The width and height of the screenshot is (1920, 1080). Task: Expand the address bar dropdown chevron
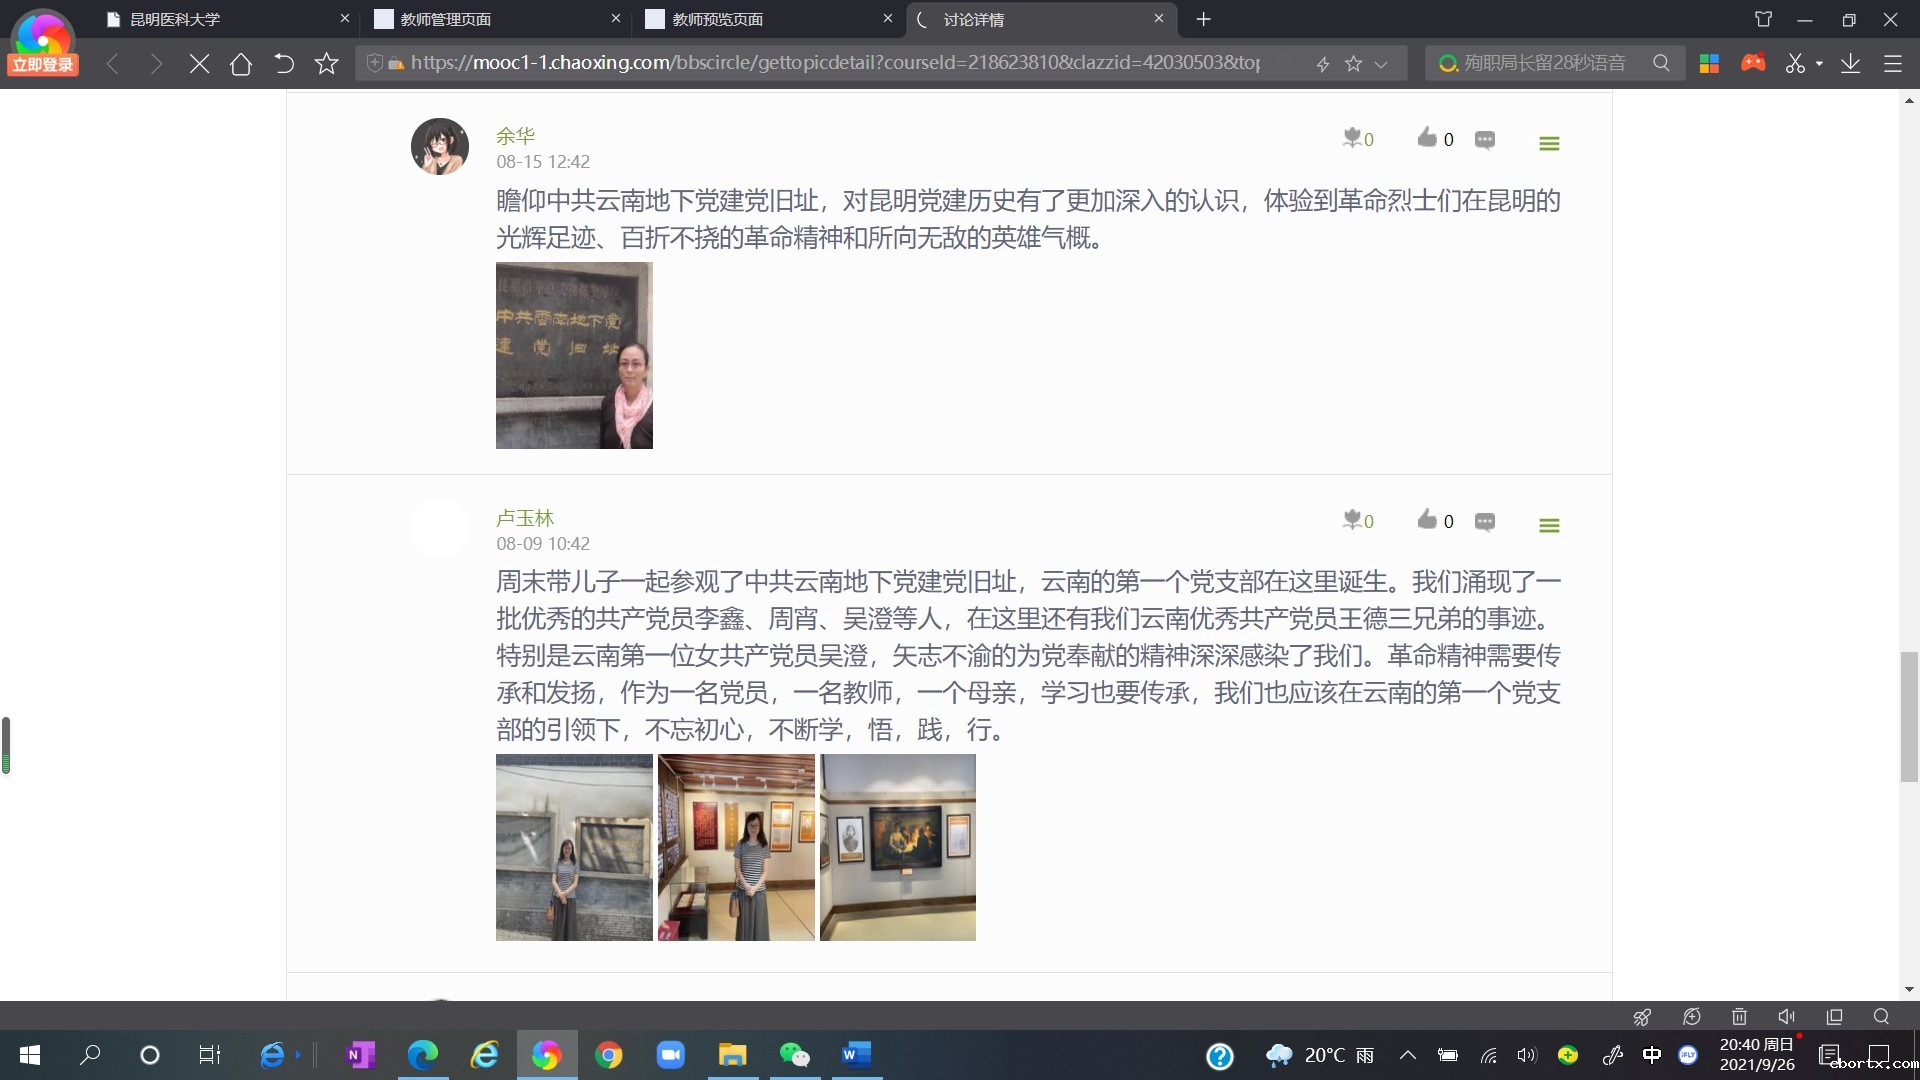click(x=1381, y=64)
